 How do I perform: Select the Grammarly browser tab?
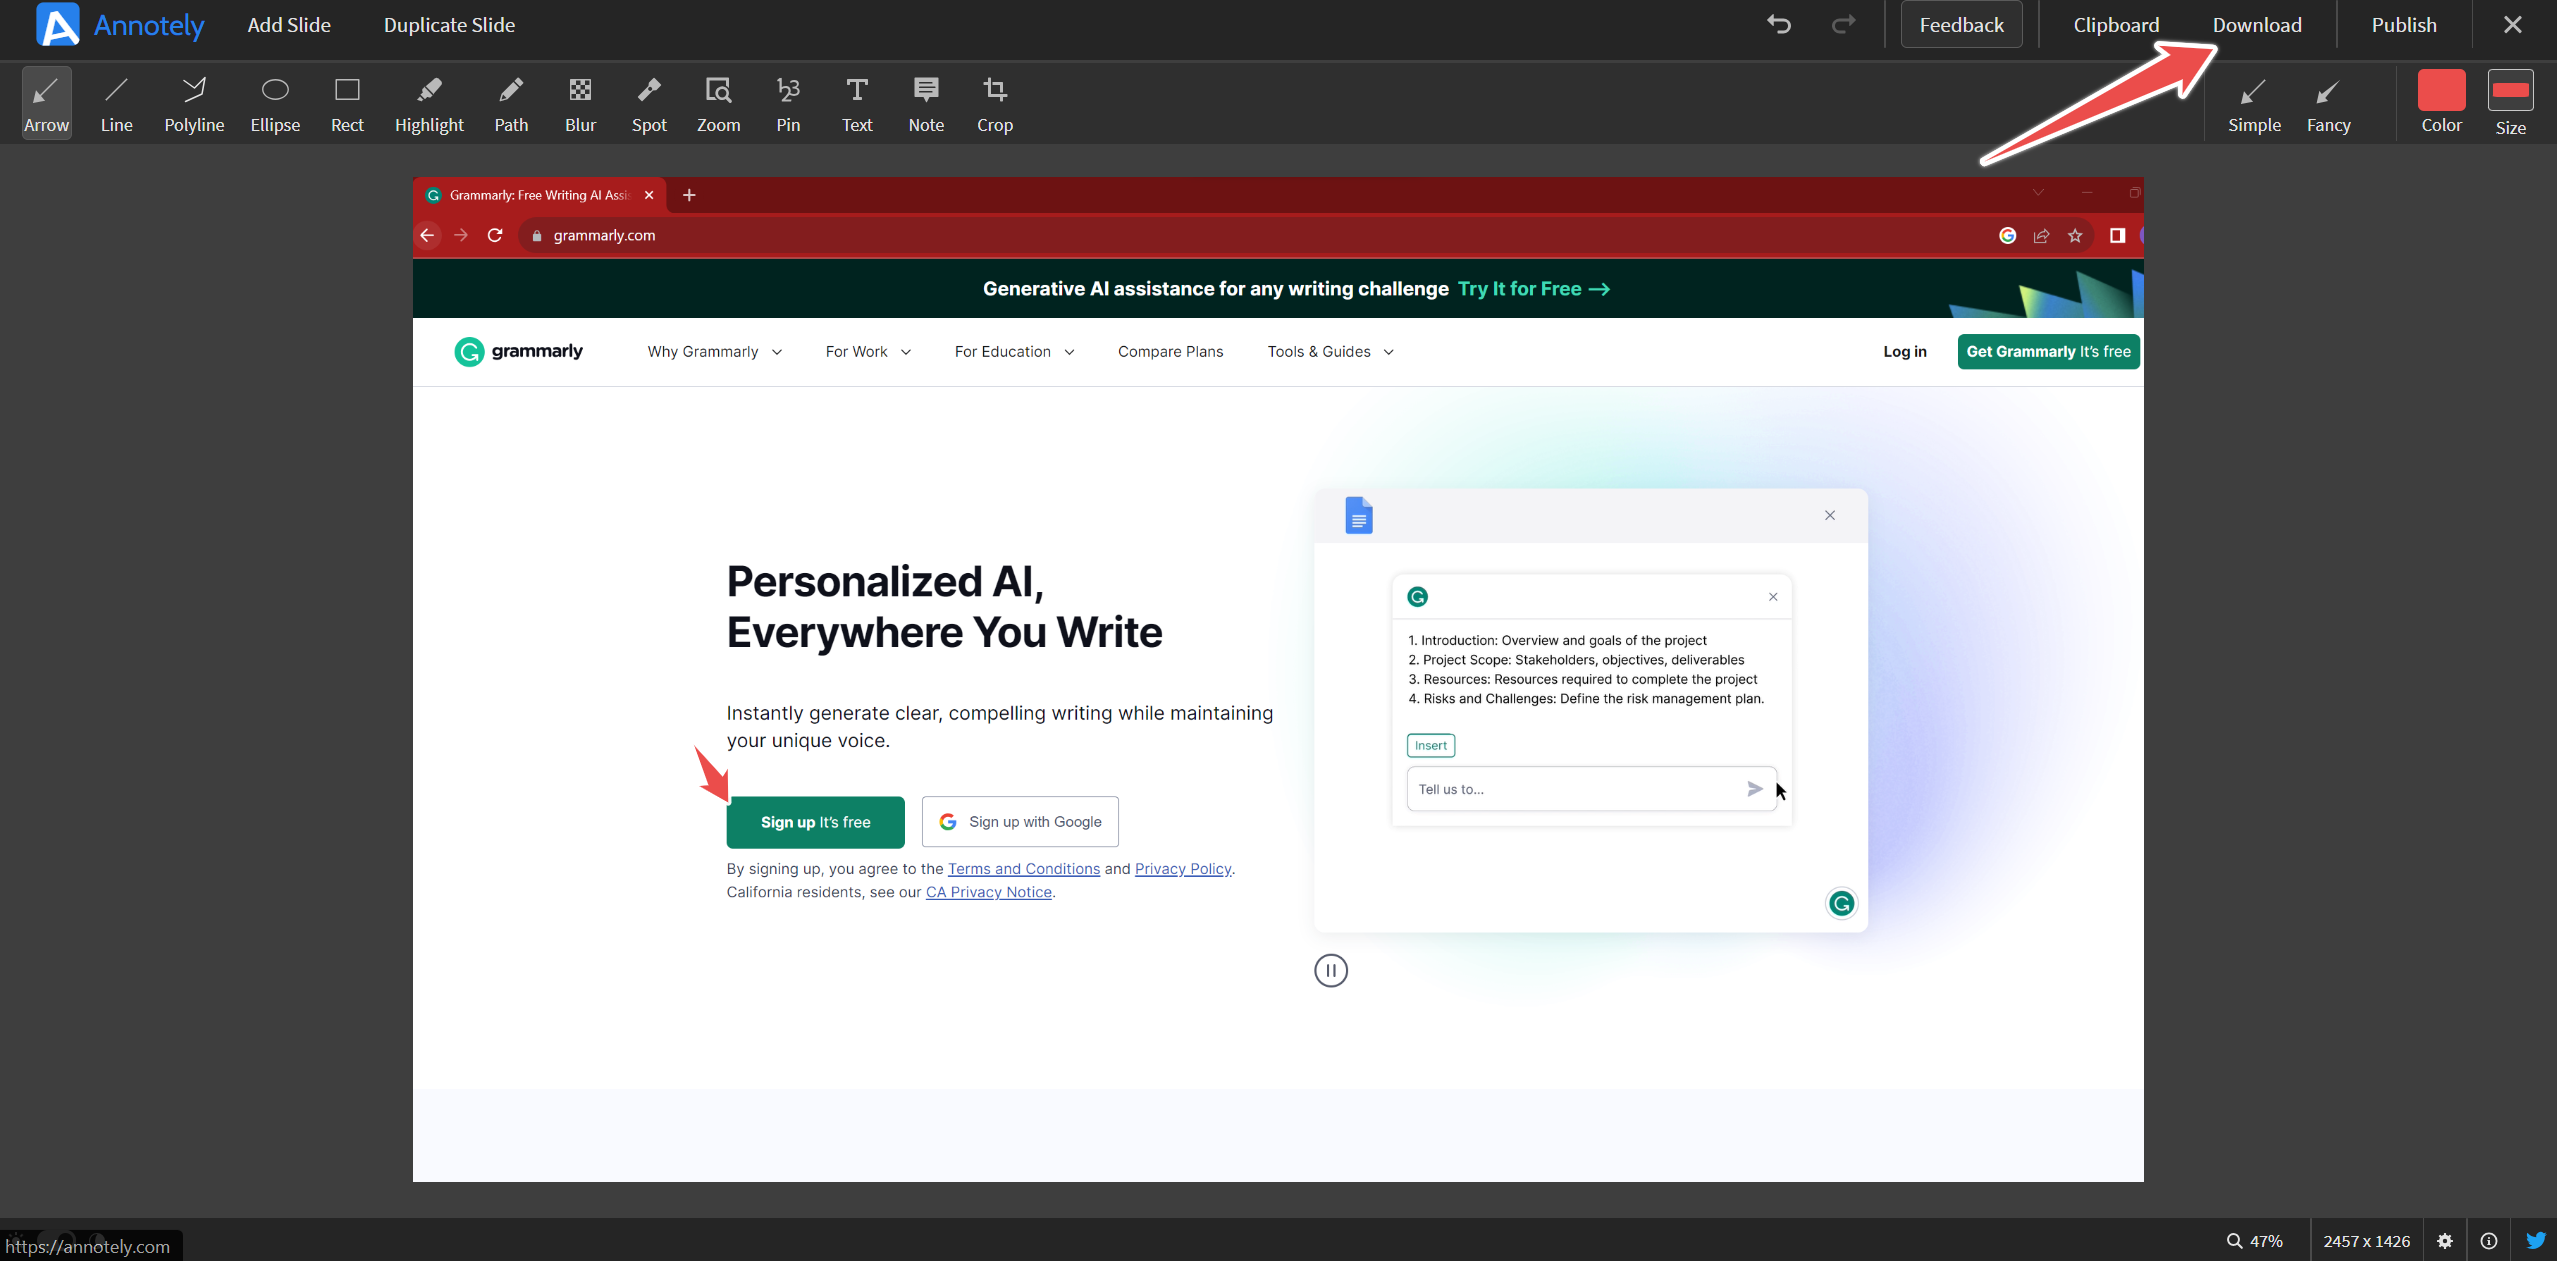coord(540,195)
